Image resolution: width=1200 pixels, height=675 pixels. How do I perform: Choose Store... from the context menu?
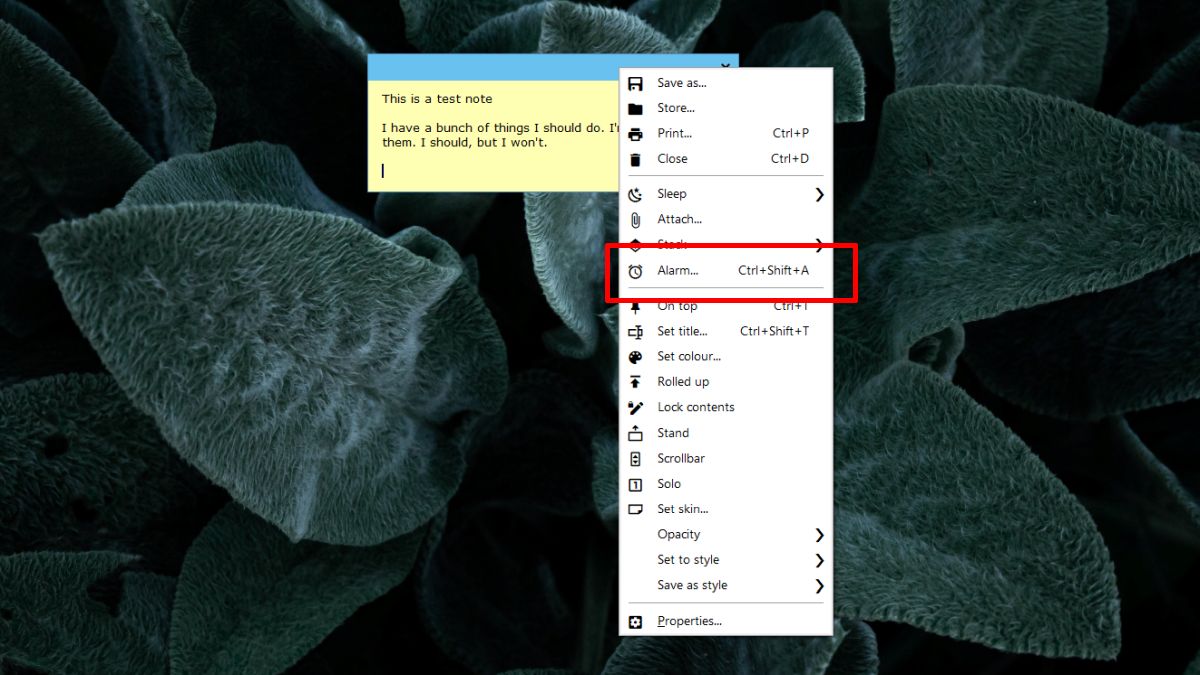[x=726, y=108]
